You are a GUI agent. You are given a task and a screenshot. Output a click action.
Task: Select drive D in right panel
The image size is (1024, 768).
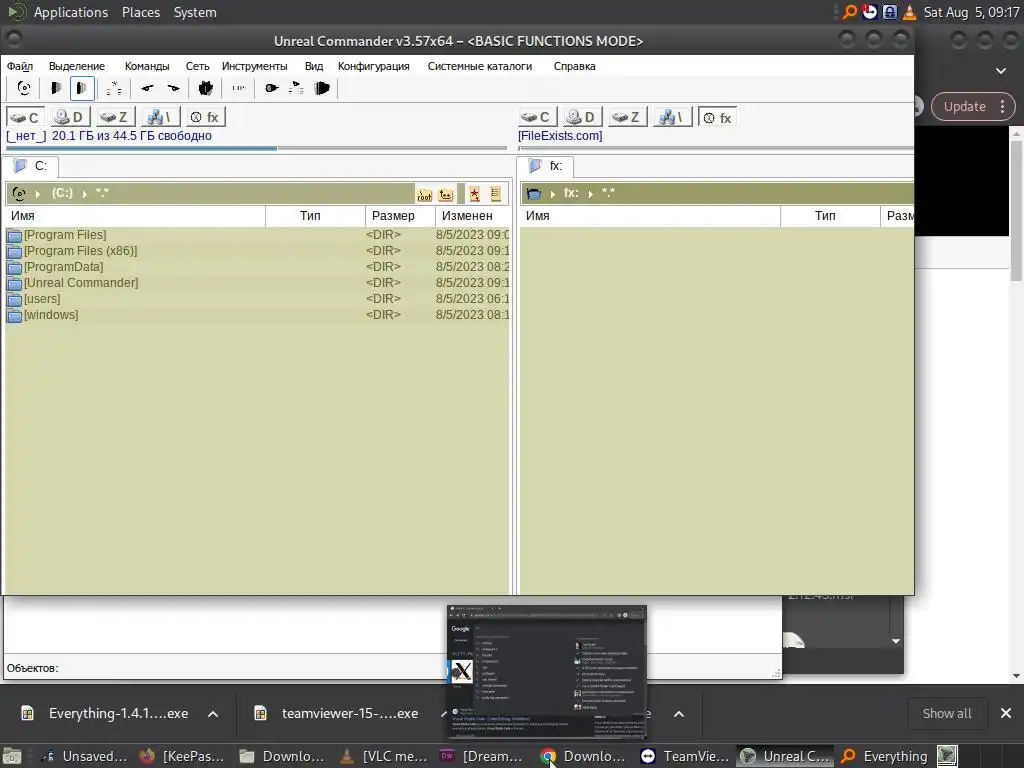coord(582,117)
